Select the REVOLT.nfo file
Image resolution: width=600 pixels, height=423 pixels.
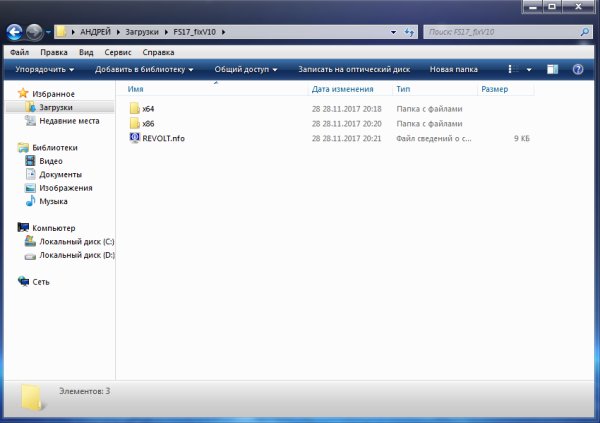(163, 137)
